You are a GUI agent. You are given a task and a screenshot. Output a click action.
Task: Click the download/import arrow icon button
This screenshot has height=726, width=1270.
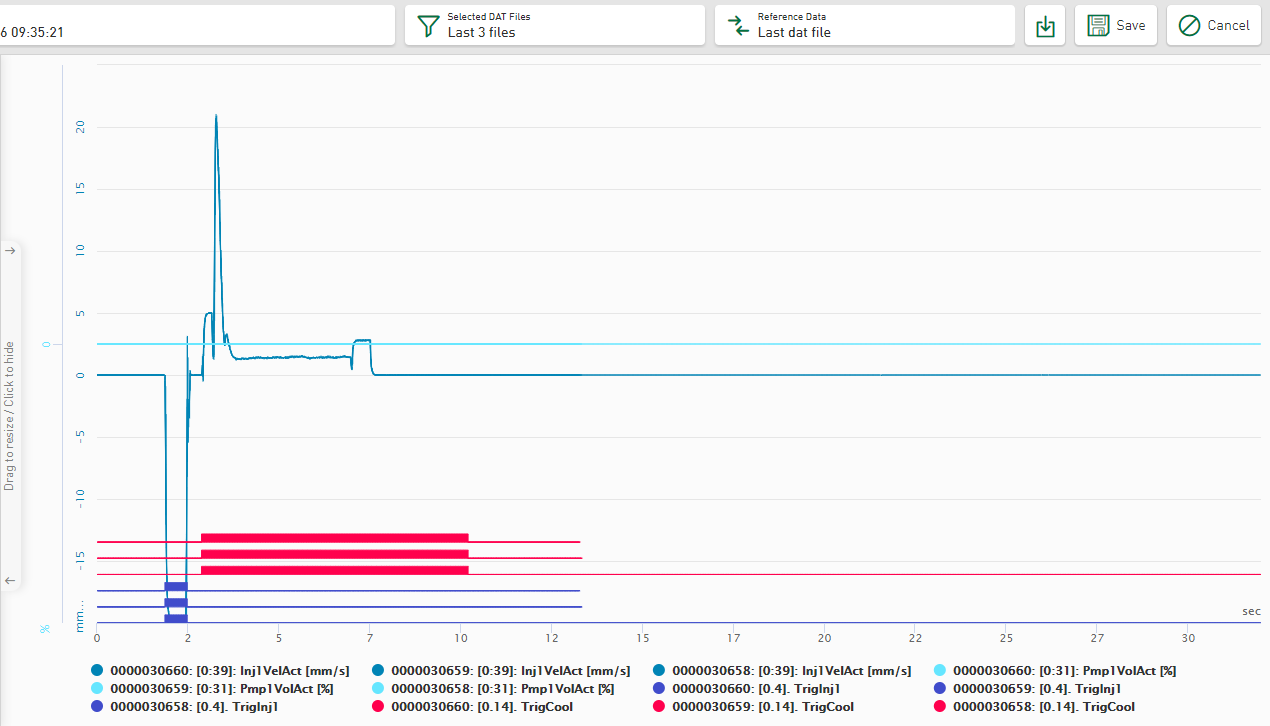tap(1045, 26)
